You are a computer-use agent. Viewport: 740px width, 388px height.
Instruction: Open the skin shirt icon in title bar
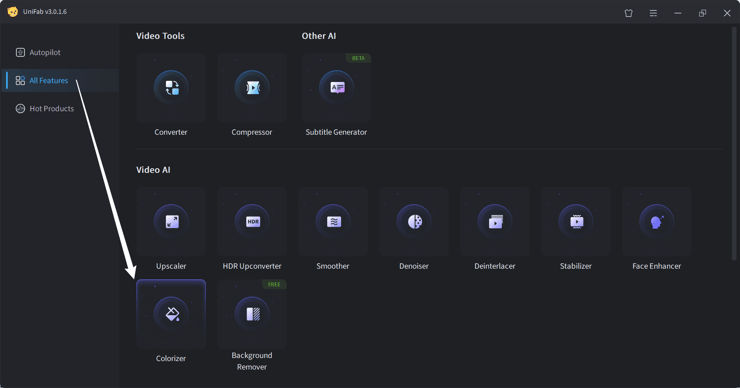pyautogui.click(x=629, y=13)
